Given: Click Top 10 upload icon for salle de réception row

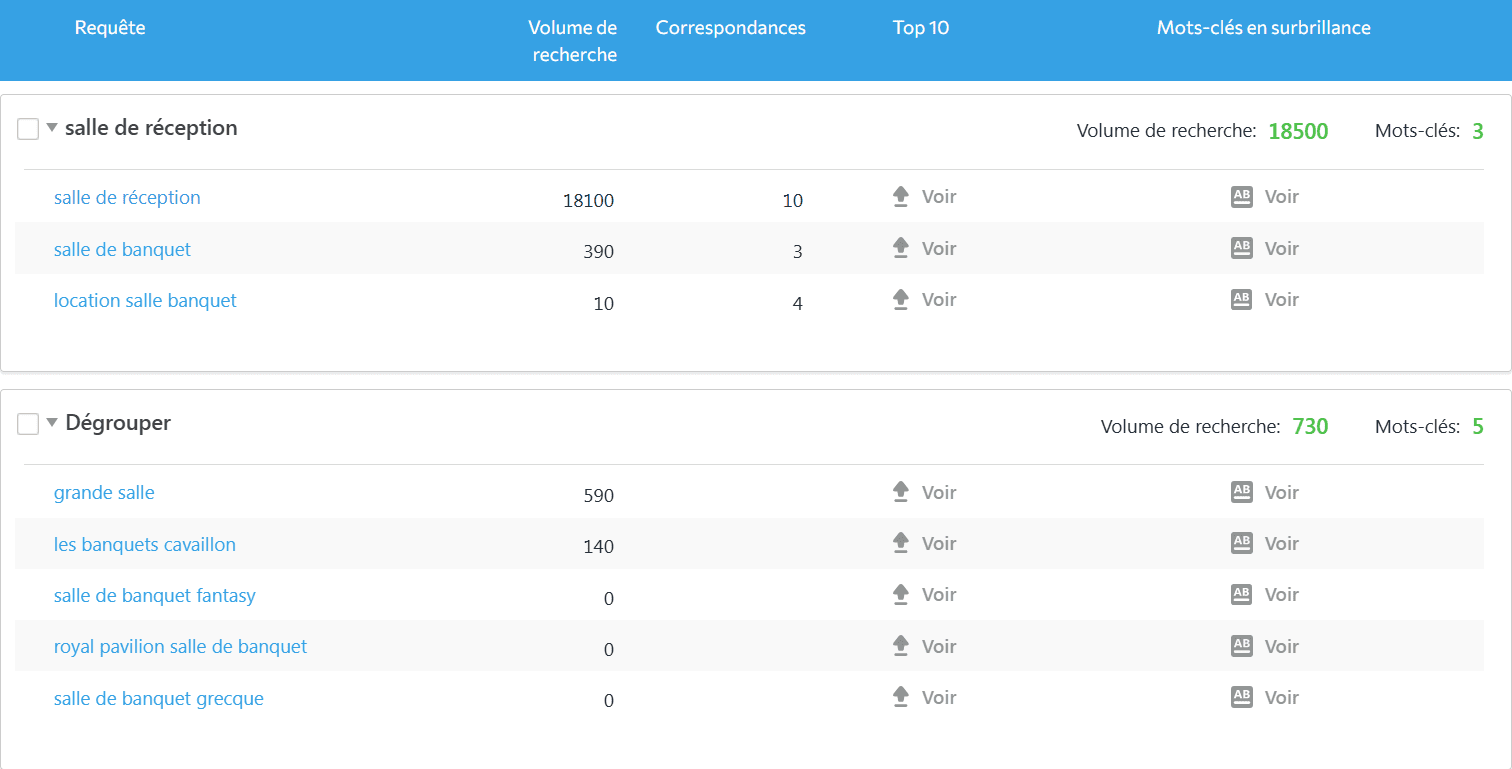Looking at the screenshot, I should point(901,197).
